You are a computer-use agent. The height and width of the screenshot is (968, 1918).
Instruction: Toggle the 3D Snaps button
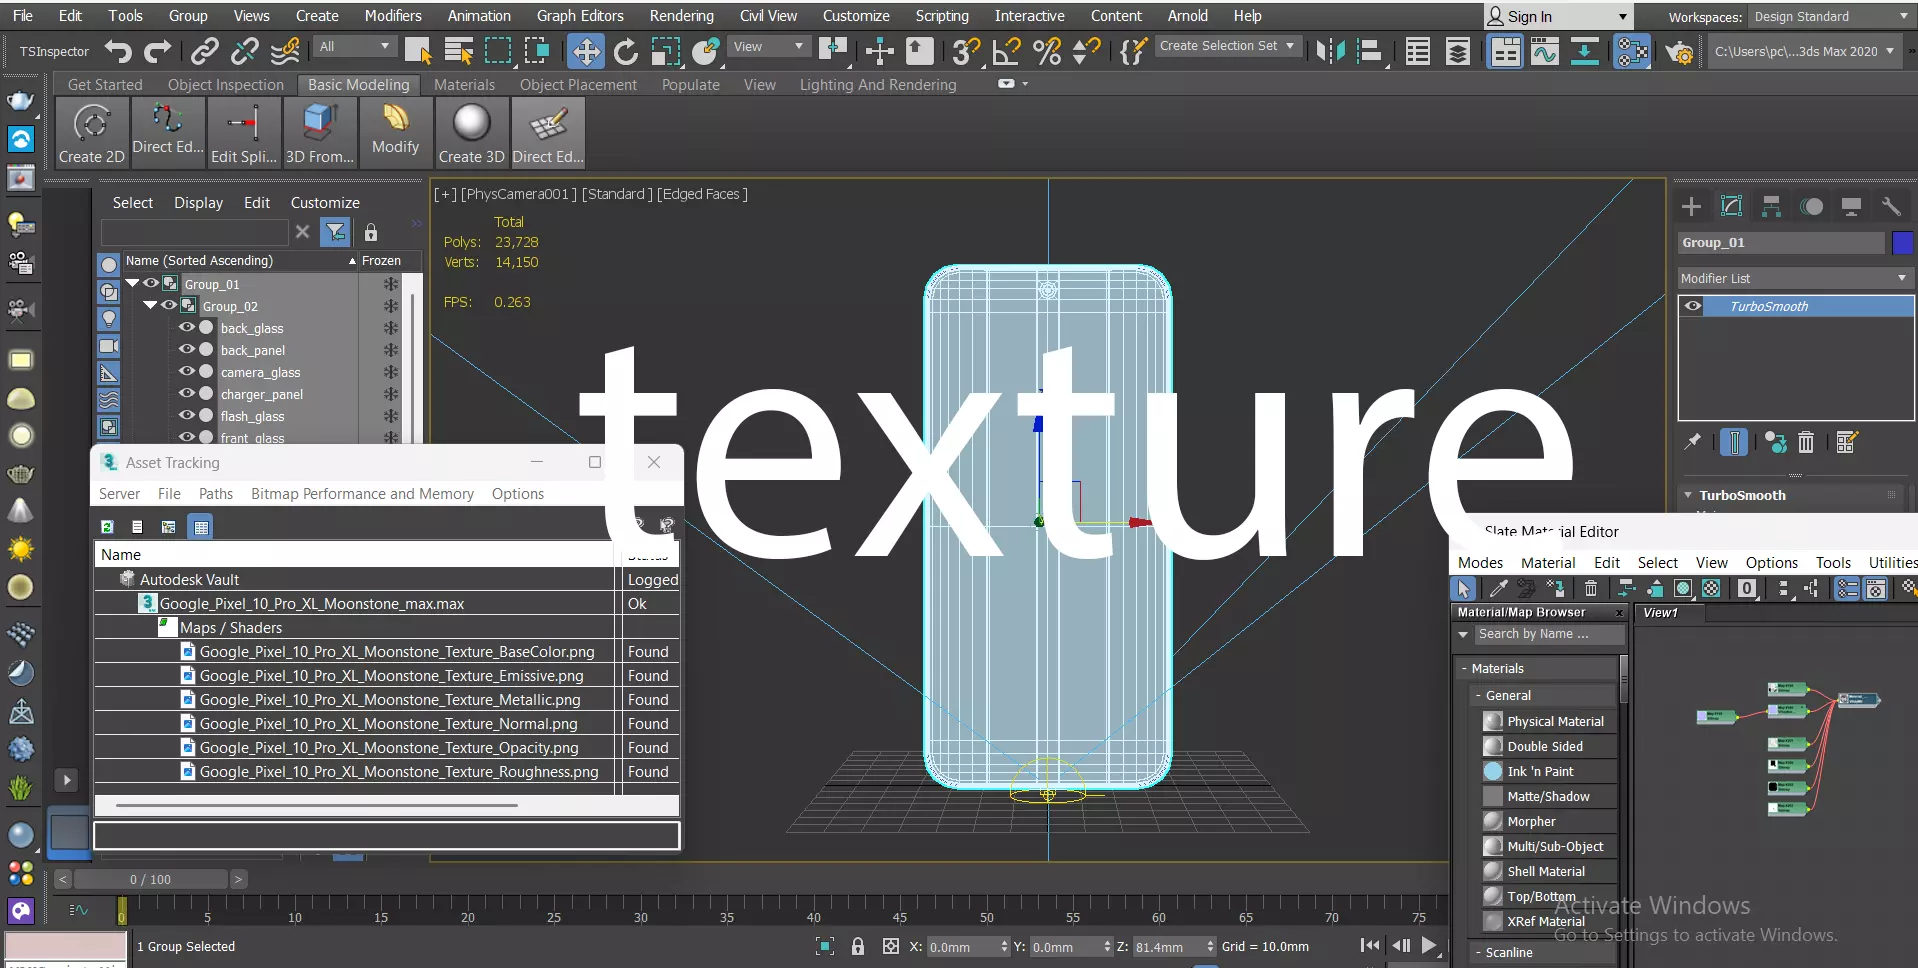click(965, 51)
